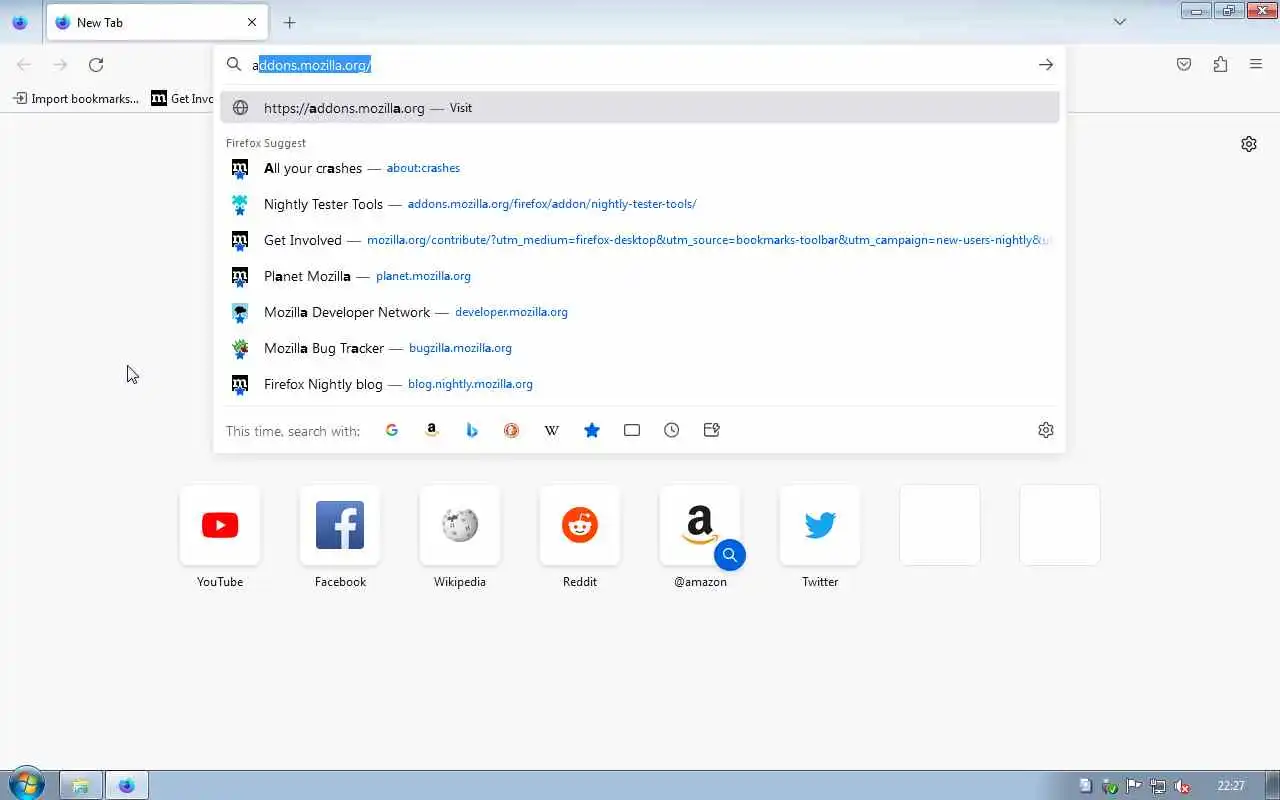Open Save to Pocket button

coord(1184,65)
